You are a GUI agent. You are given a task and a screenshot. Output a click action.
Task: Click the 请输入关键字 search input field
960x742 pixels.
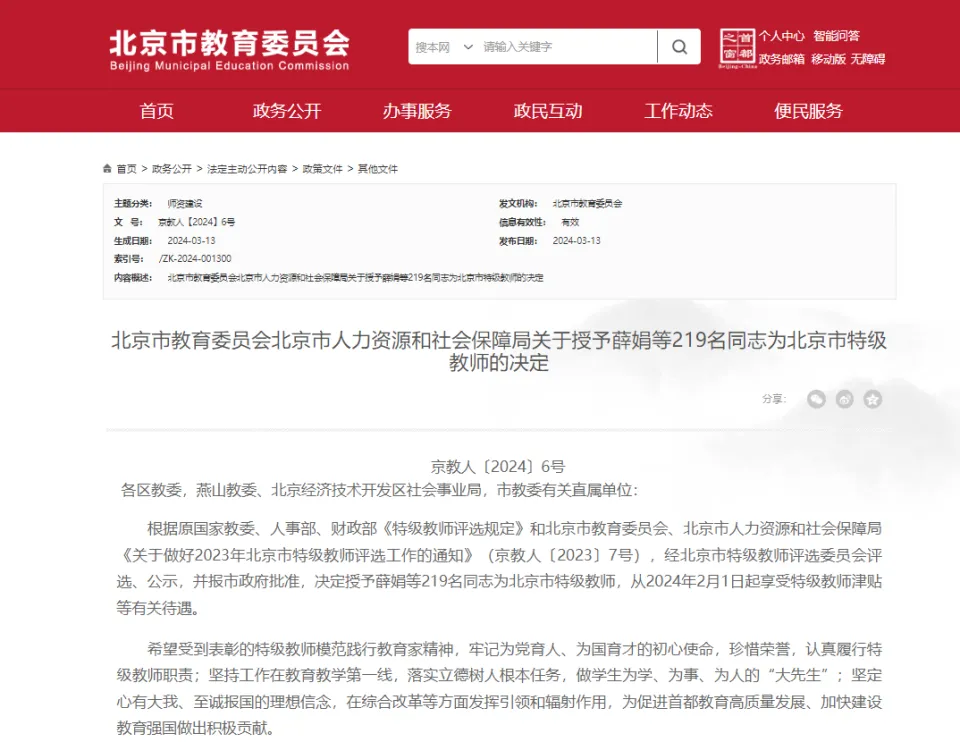point(567,47)
